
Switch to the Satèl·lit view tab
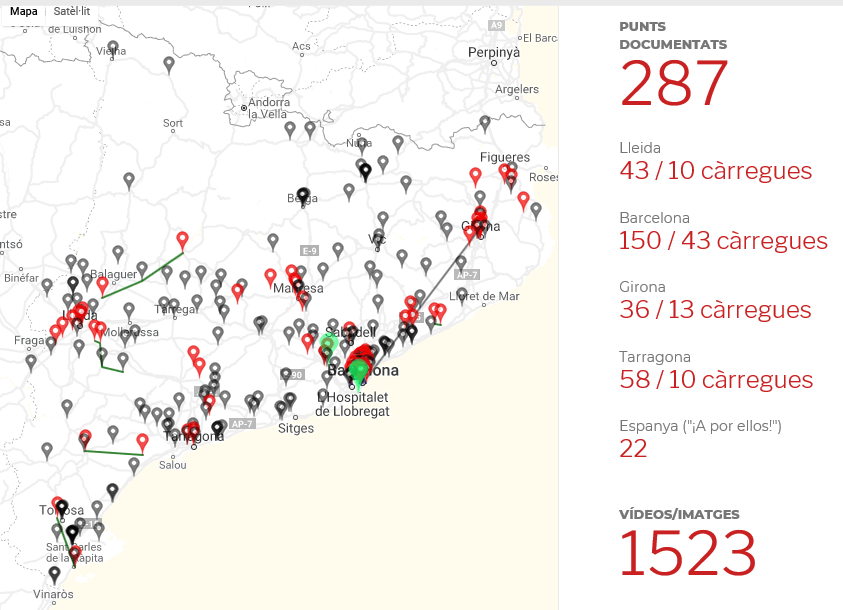[x=72, y=11]
